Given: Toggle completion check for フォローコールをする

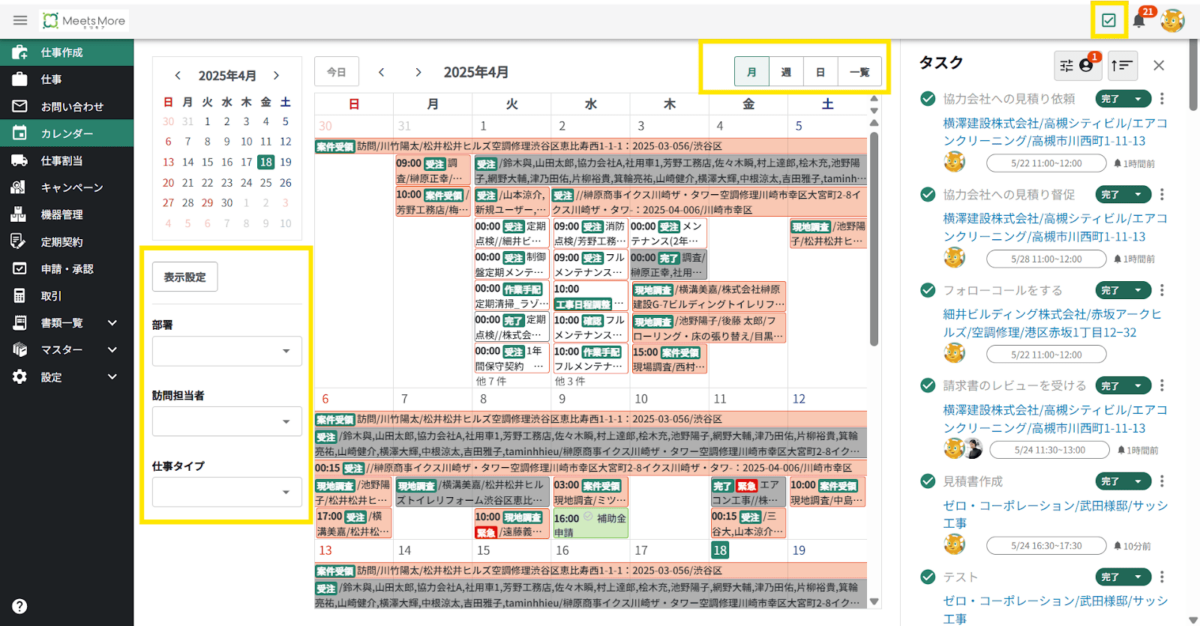Looking at the screenshot, I should coord(927,290).
